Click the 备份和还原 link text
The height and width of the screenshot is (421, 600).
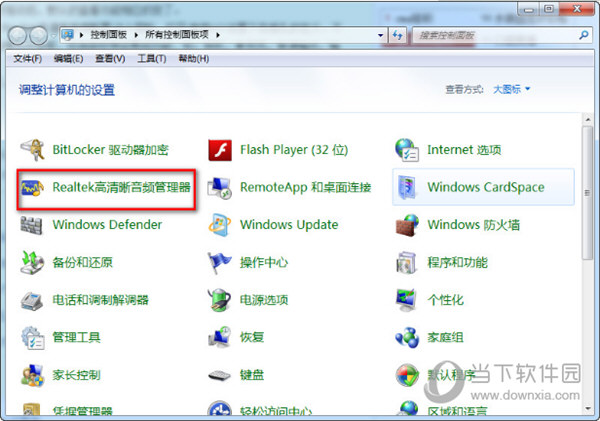[83, 263]
